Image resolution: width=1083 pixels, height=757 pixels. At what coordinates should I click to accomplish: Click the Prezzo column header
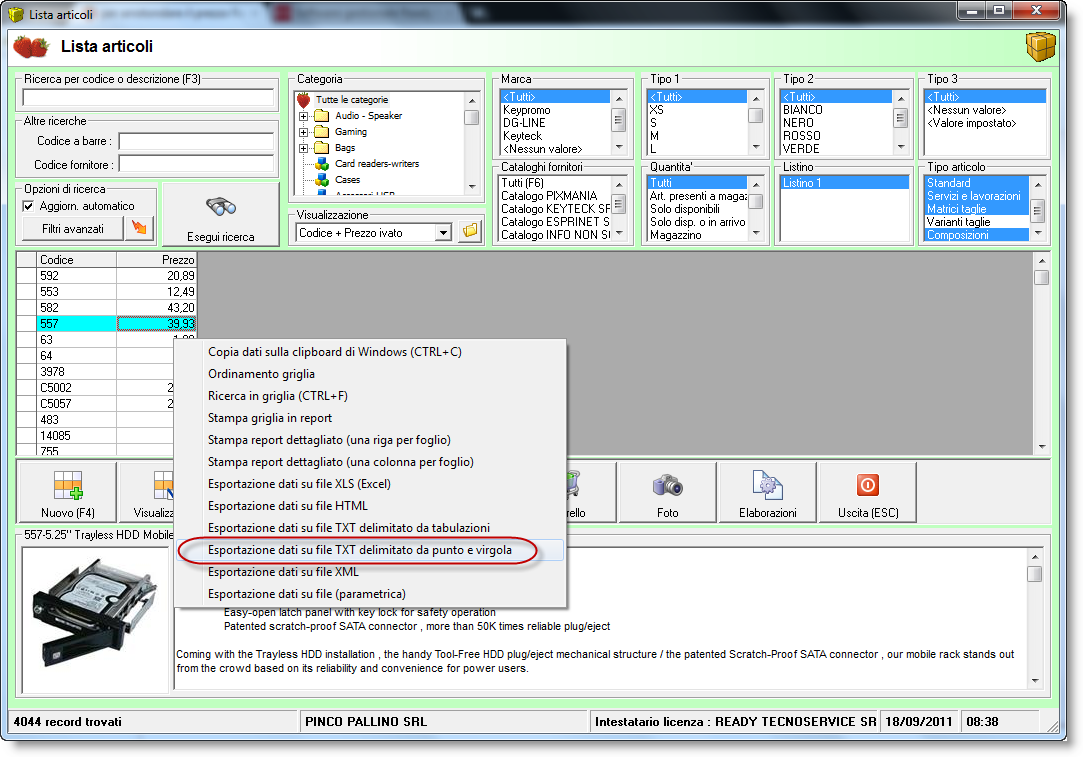coord(157,260)
